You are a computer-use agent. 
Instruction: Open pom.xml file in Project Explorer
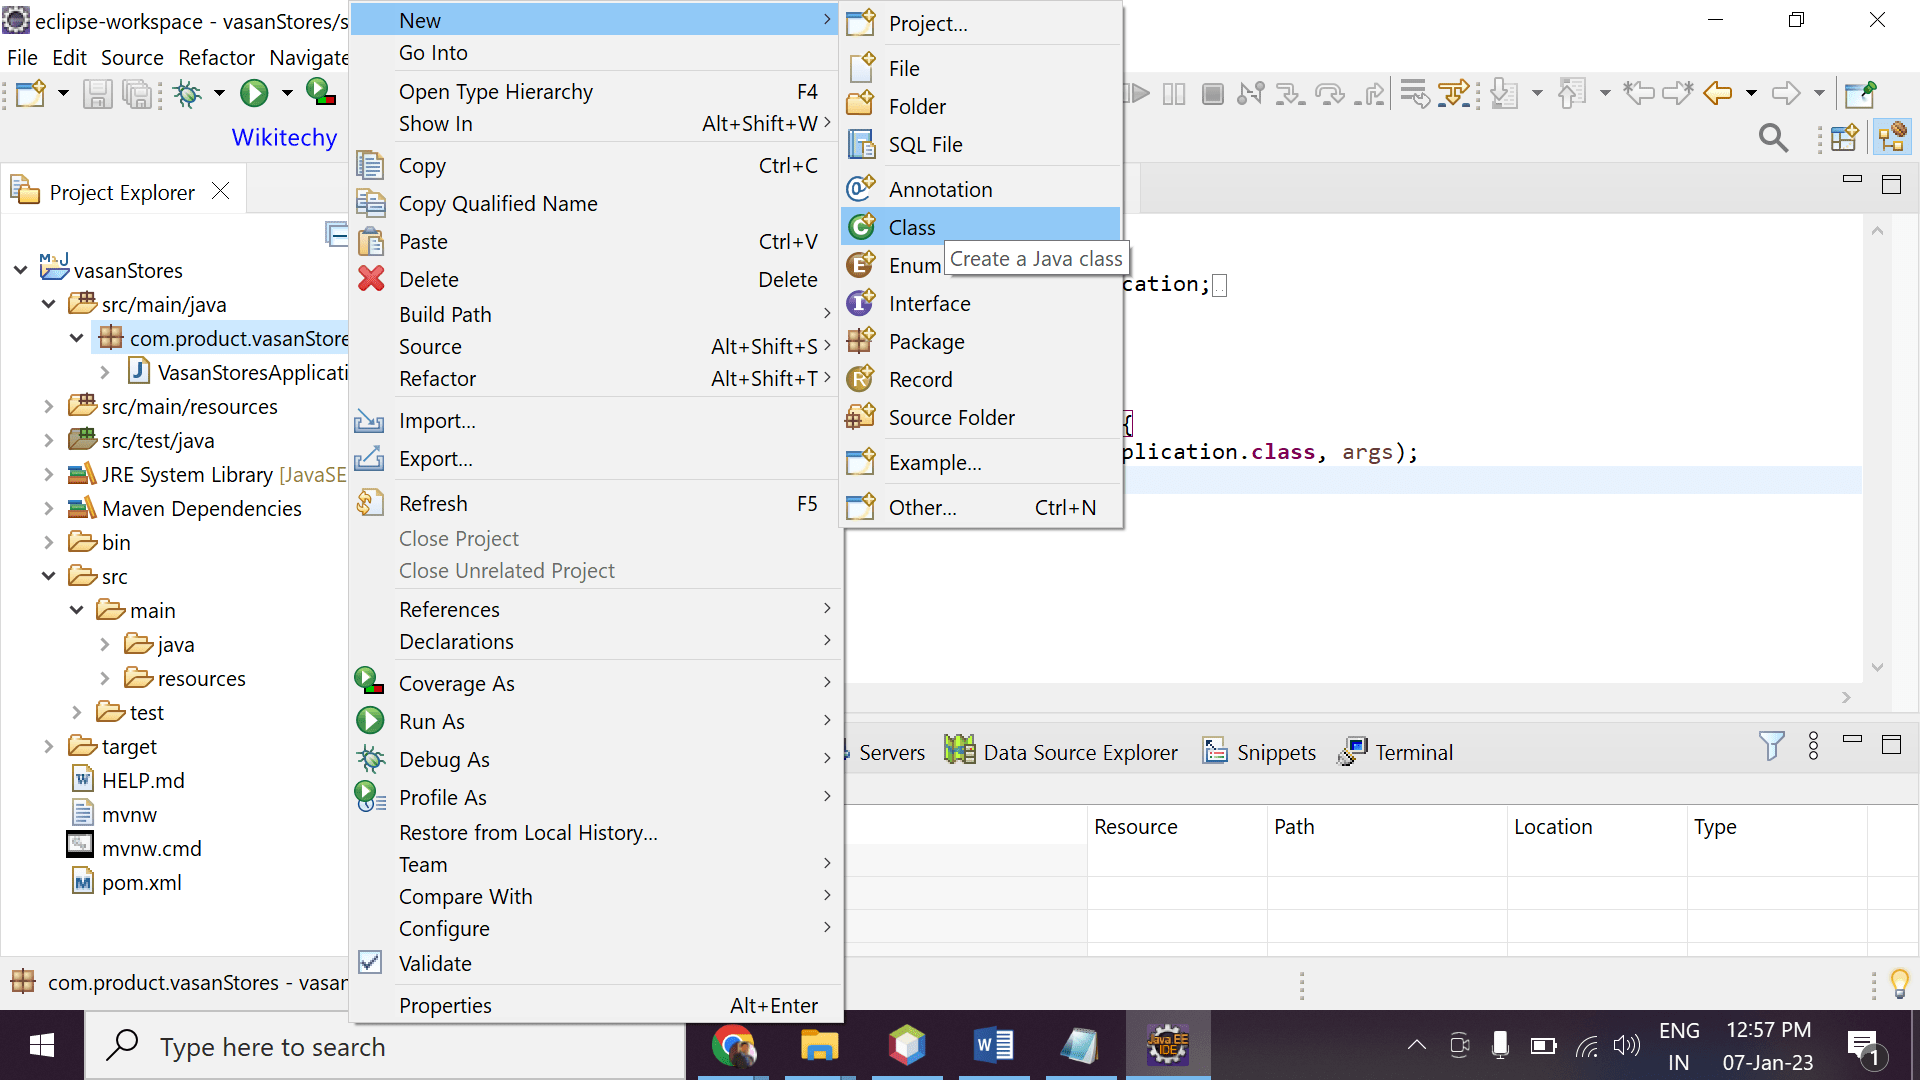pyautogui.click(x=141, y=882)
